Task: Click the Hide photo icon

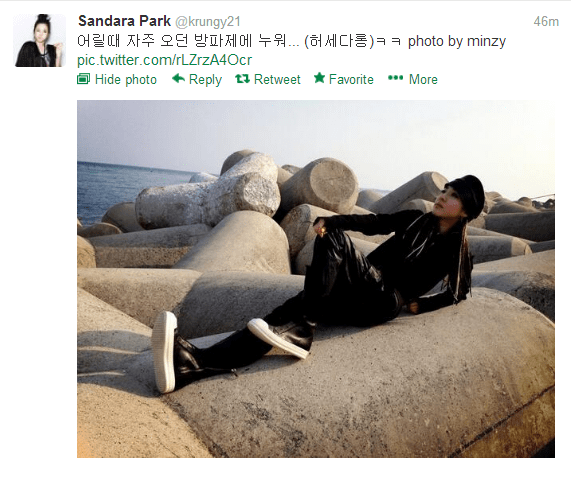Action: point(83,79)
